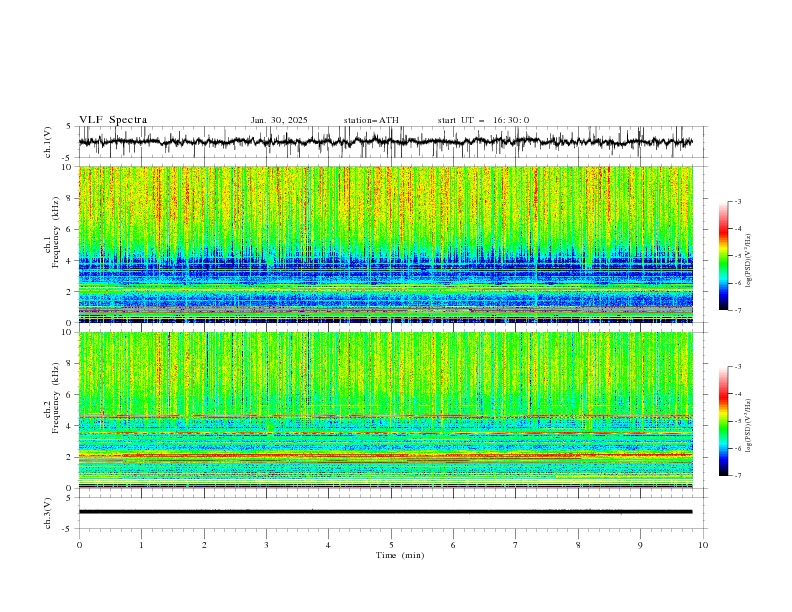Click the ch.1 spectrogram color bar
The height and width of the screenshot is (612, 792).
(x=723, y=256)
